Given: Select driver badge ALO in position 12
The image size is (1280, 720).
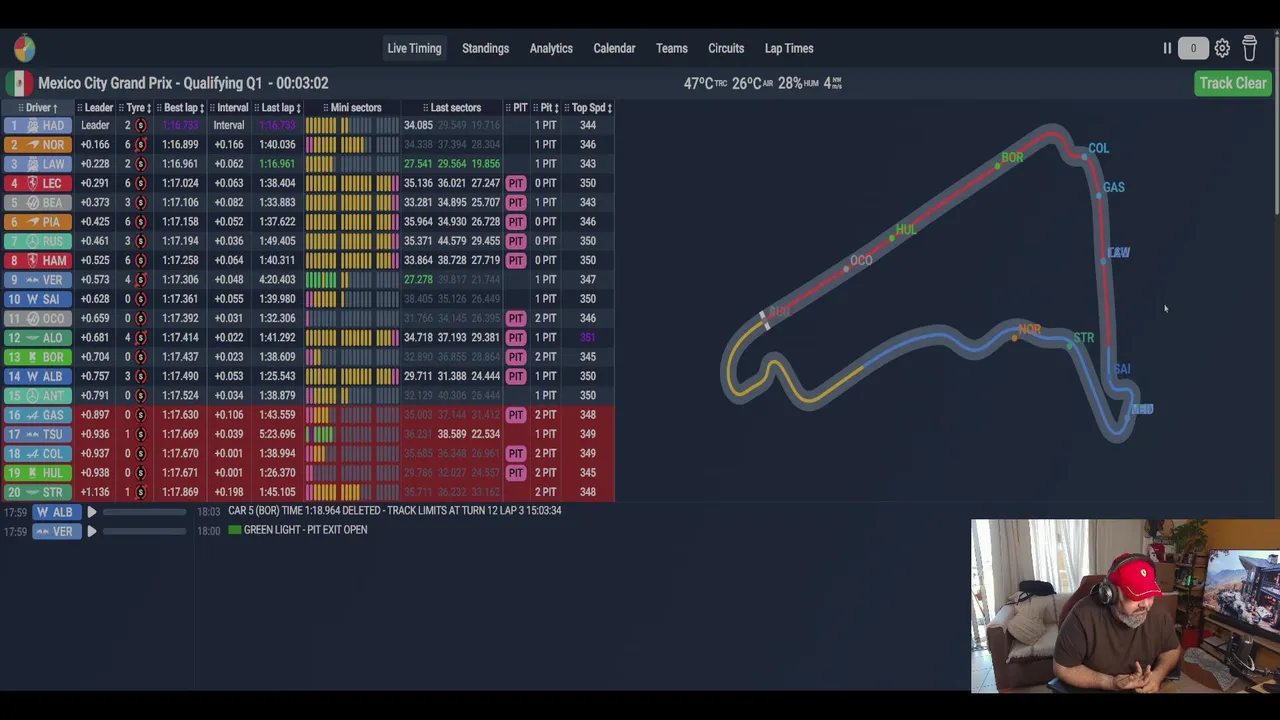Looking at the screenshot, I should pos(36,338).
